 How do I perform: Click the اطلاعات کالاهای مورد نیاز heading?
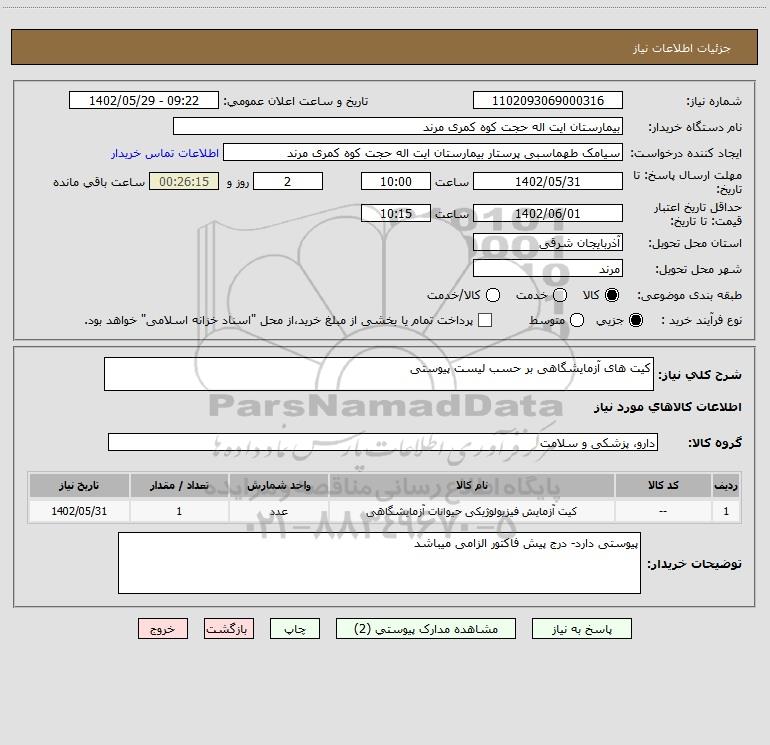coord(667,407)
